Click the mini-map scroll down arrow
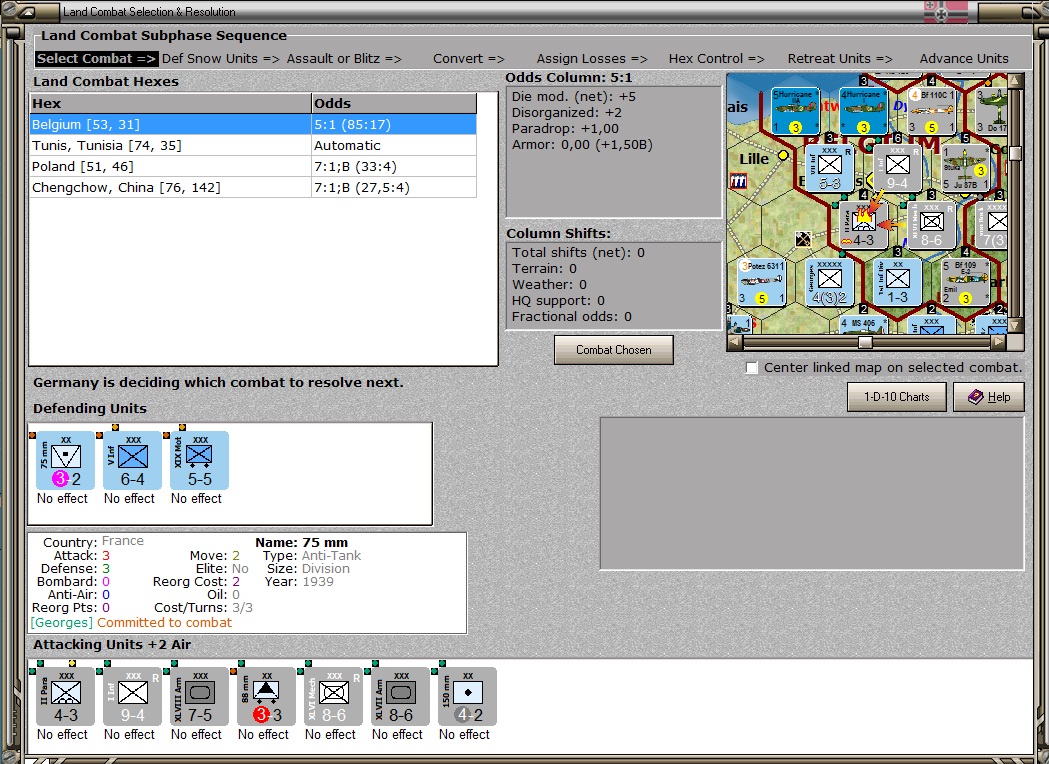Screen dimensions: 1049x764 [1015, 325]
